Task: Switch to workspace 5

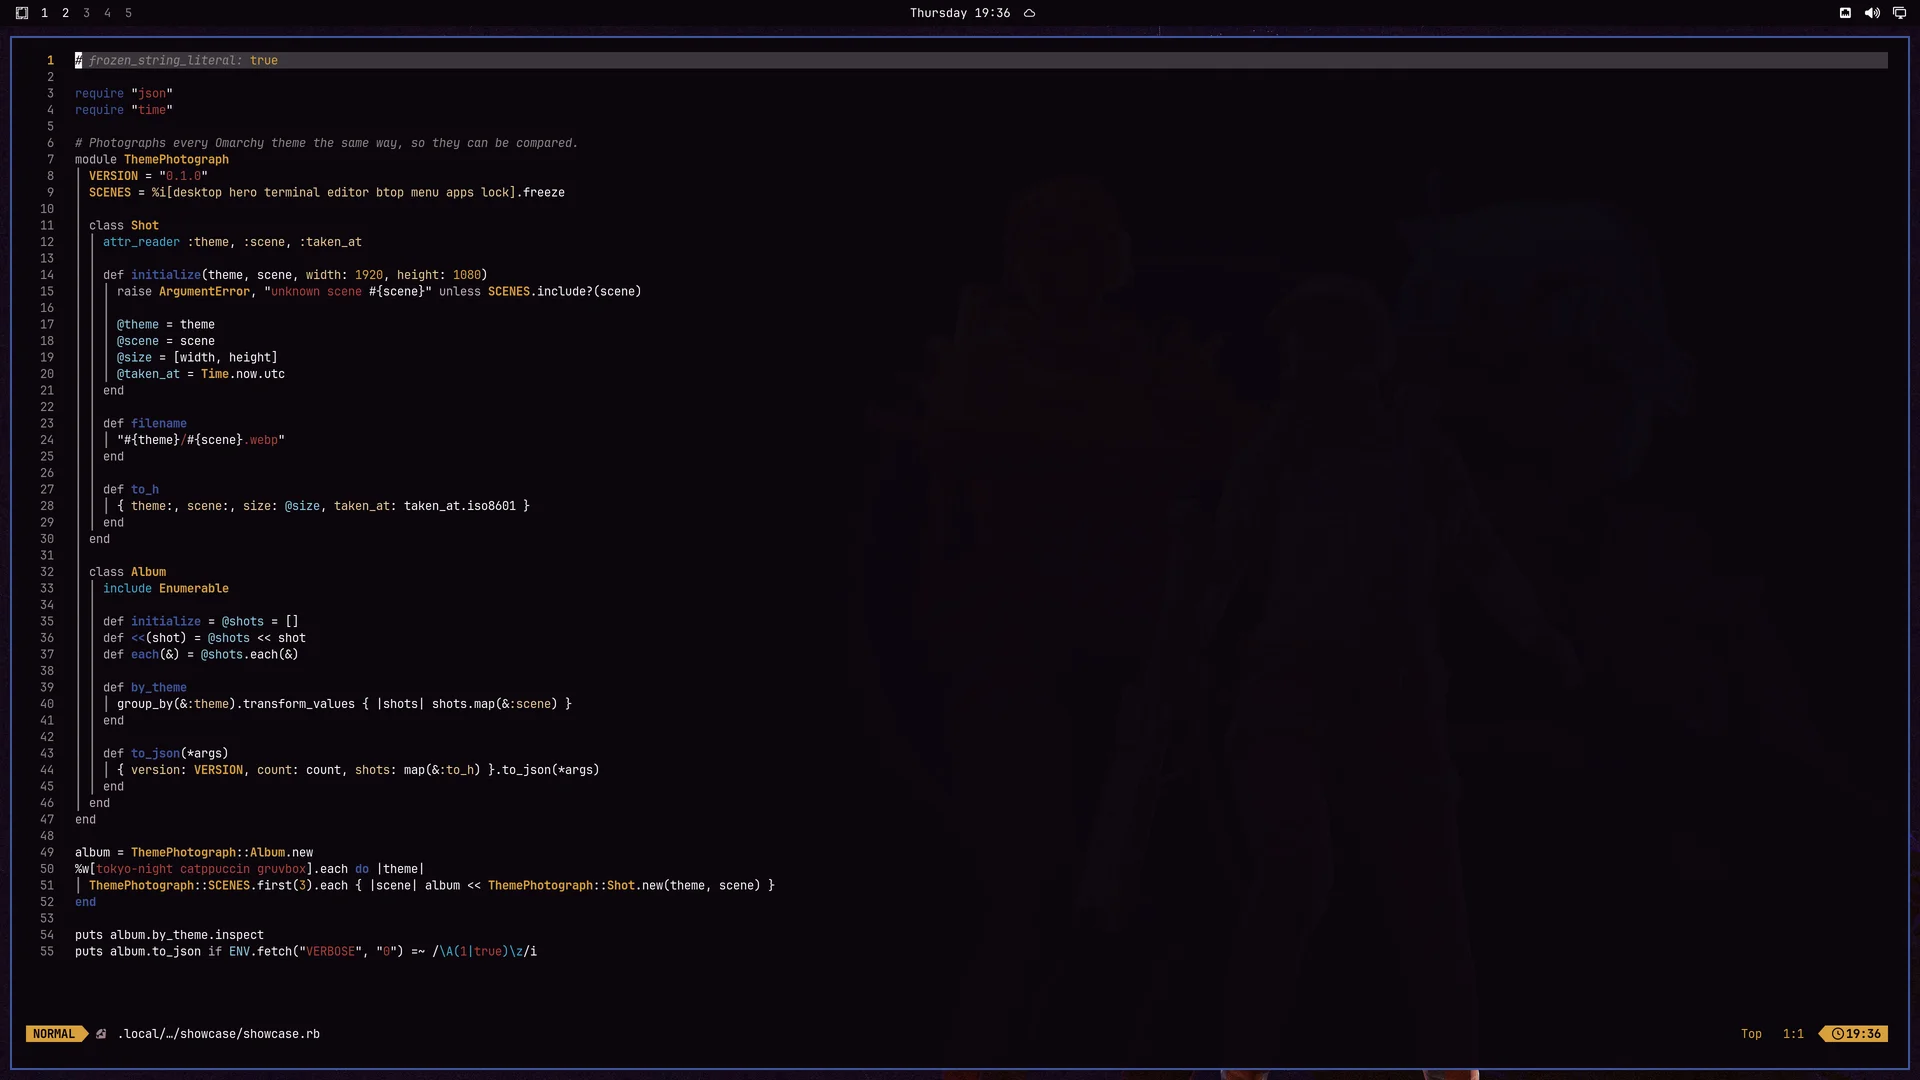Action: point(128,13)
